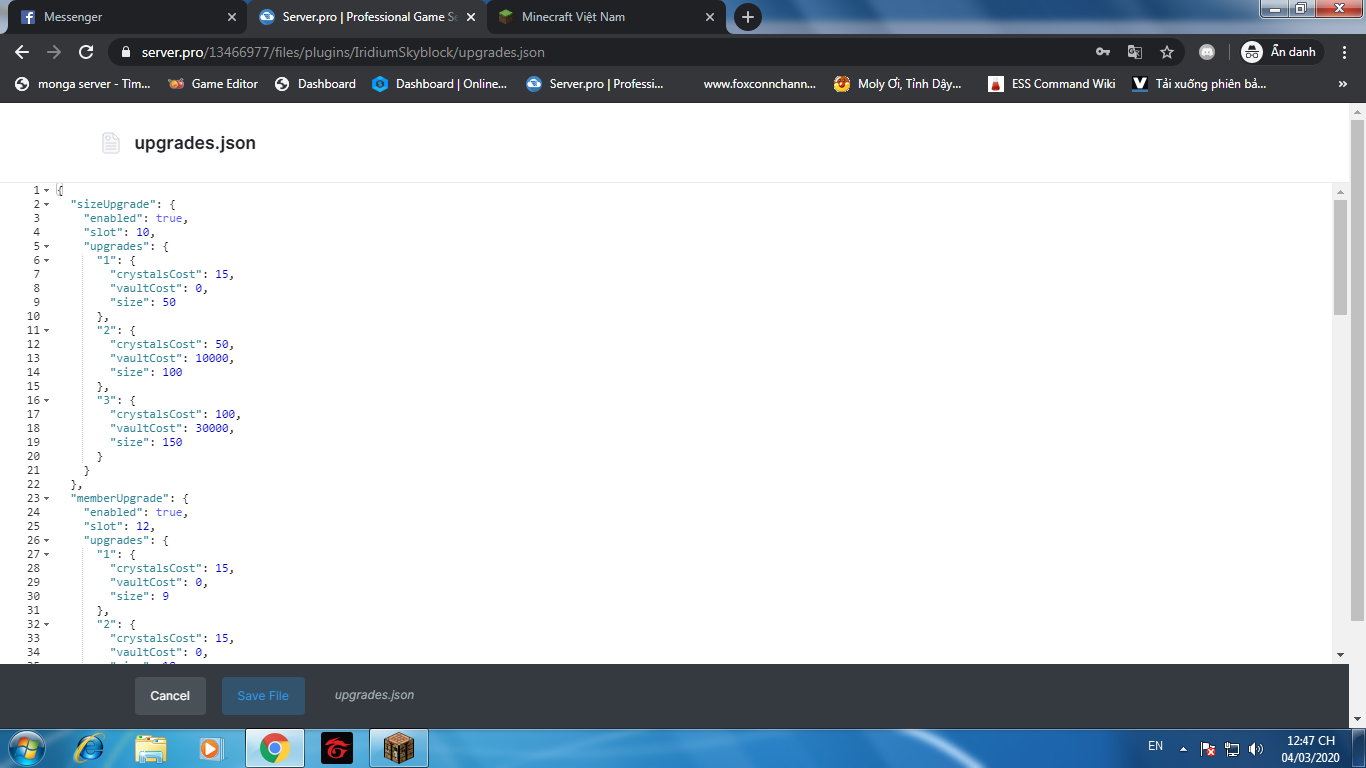Open the Action Center flag icon in tray
The width and height of the screenshot is (1366, 768).
[x=1208, y=748]
